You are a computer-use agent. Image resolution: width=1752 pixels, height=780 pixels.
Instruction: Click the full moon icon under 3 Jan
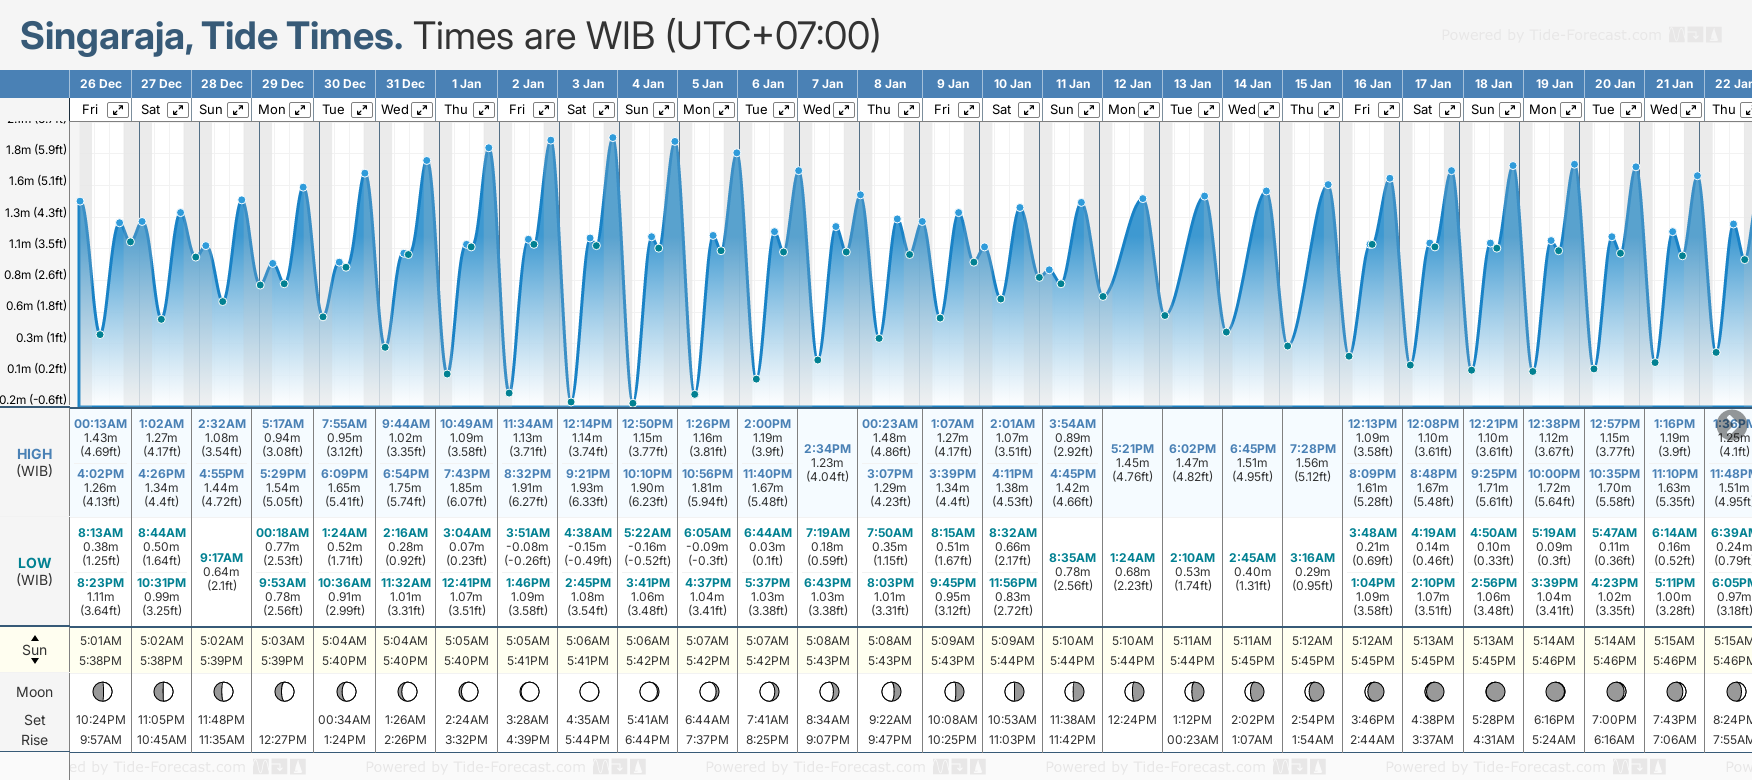pyautogui.click(x=589, y=691)
